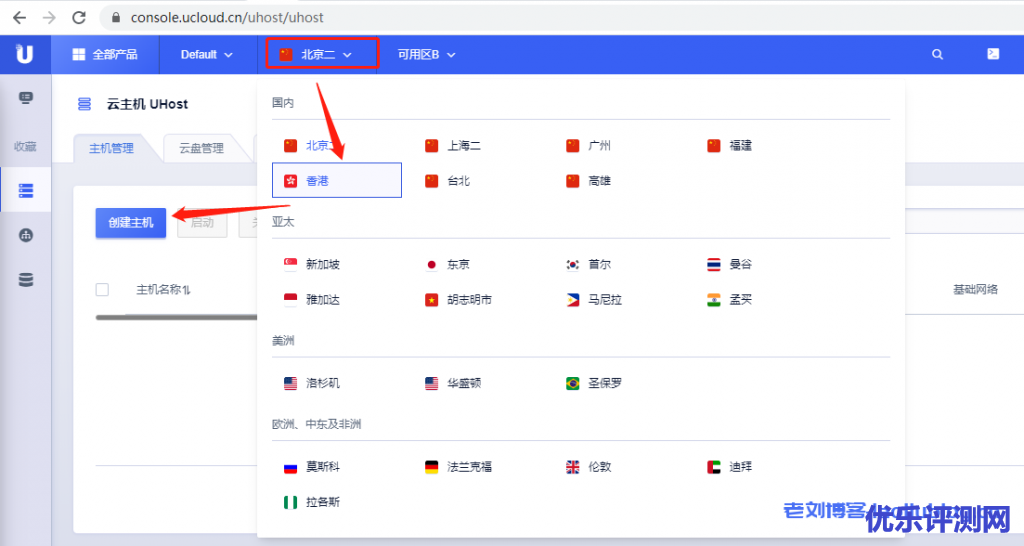The image size is (1024, 546).
Task: Open the cloud shell terminal icon
Action: click(x=992, y=55)
